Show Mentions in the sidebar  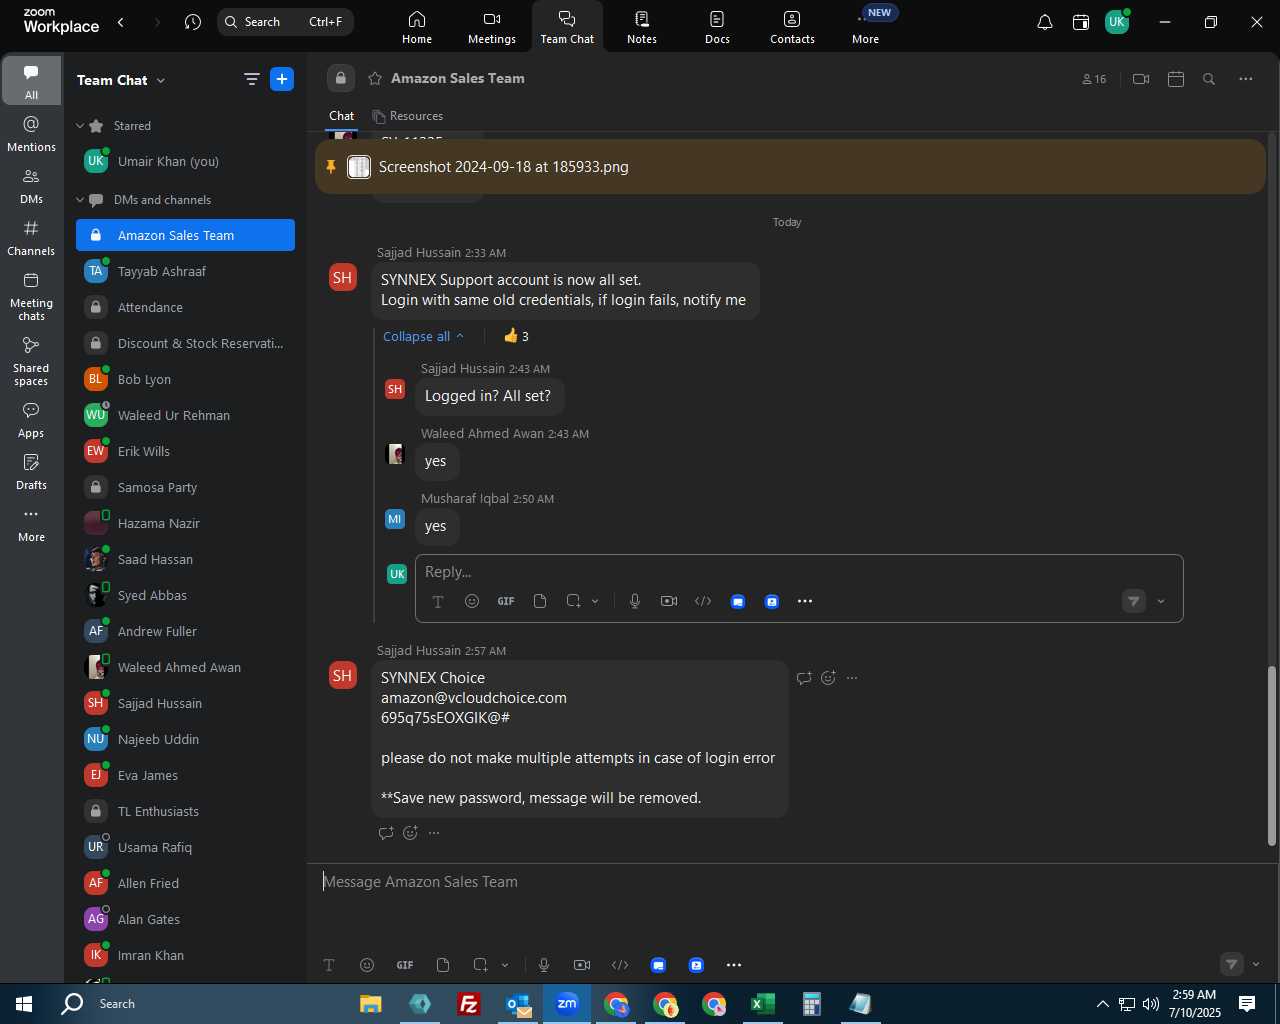point(31,134)
